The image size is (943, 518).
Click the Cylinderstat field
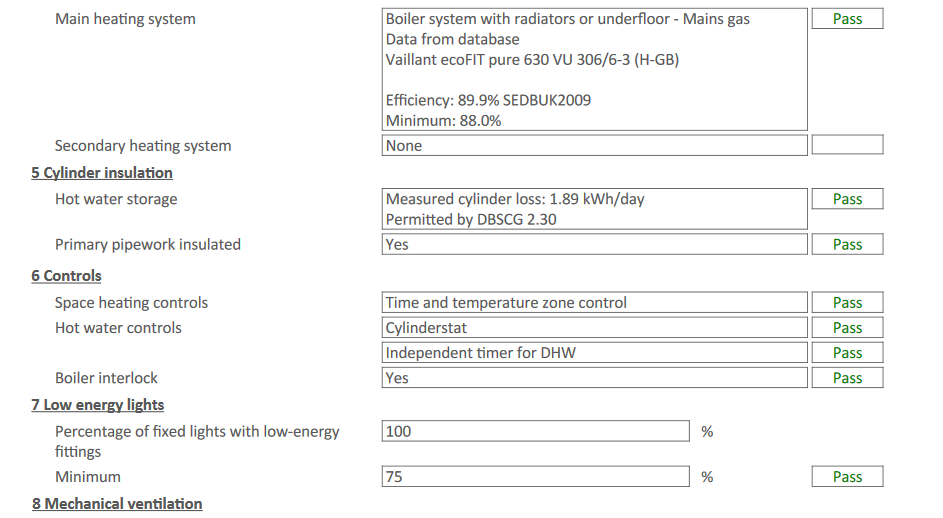[594, 327]
